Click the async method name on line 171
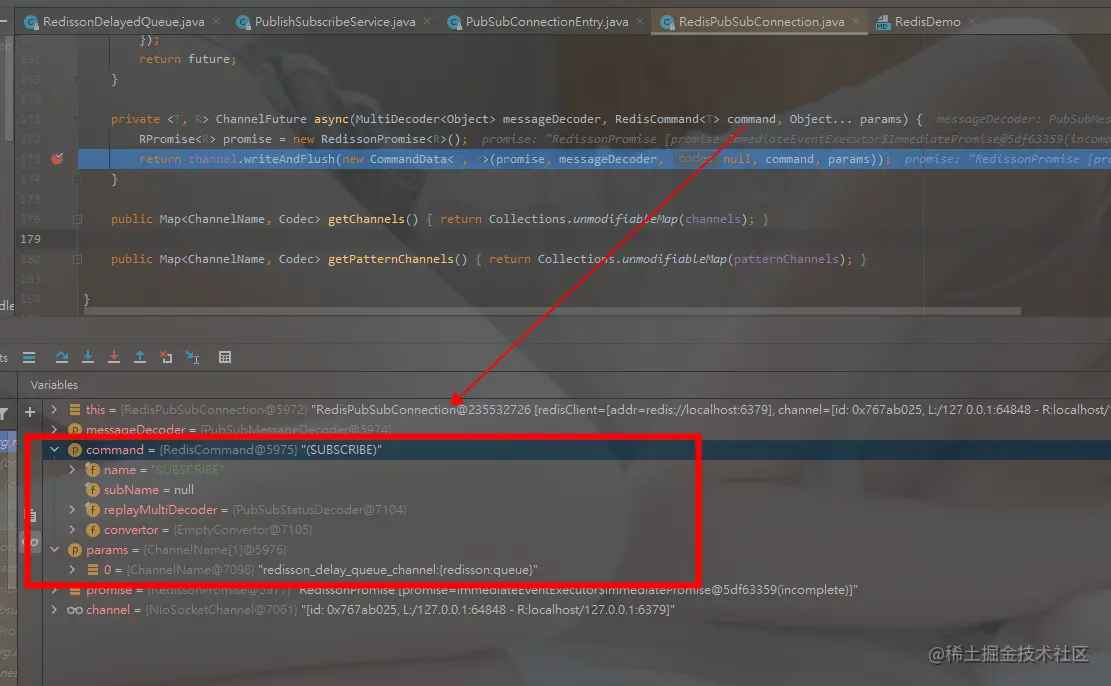 click(x=331, y=119)
